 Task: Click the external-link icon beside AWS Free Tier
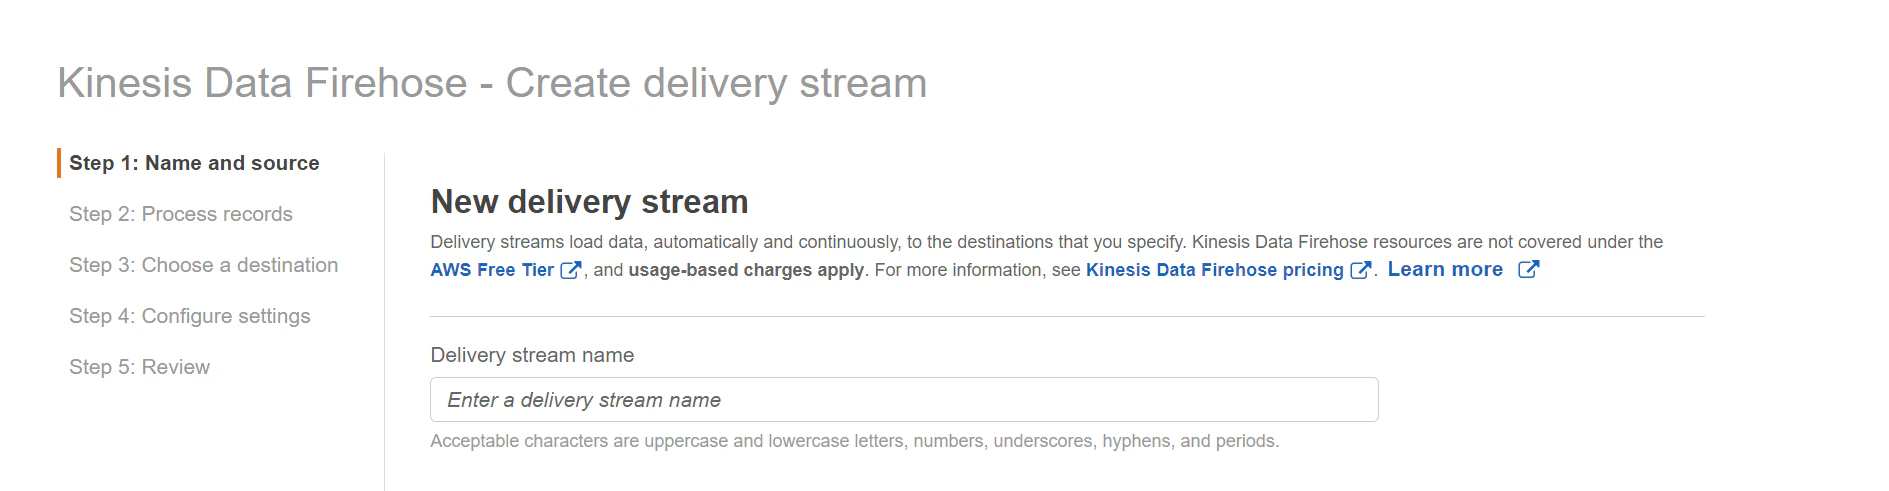click(x=570, y=270)
